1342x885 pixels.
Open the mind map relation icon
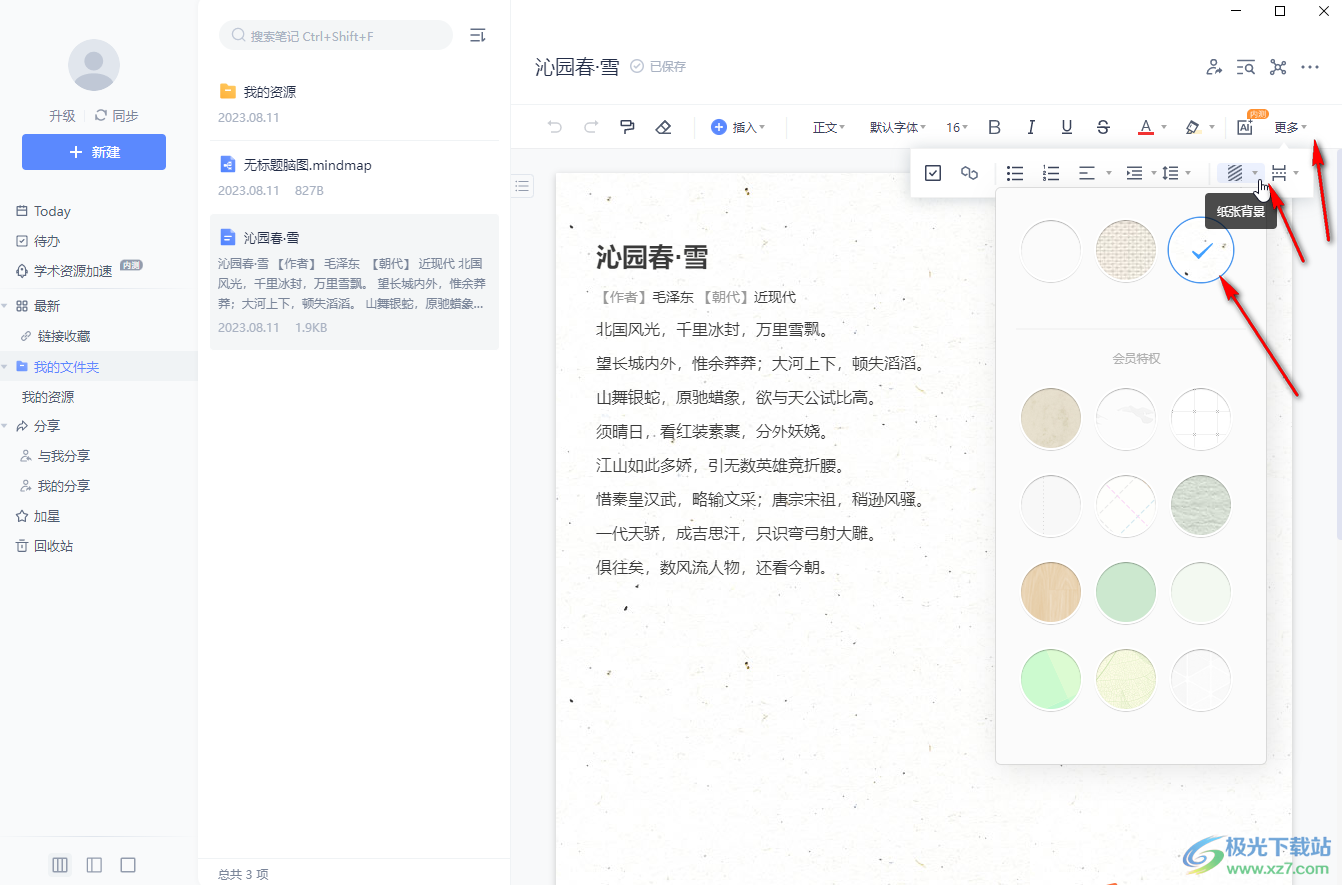point(1278,67)
